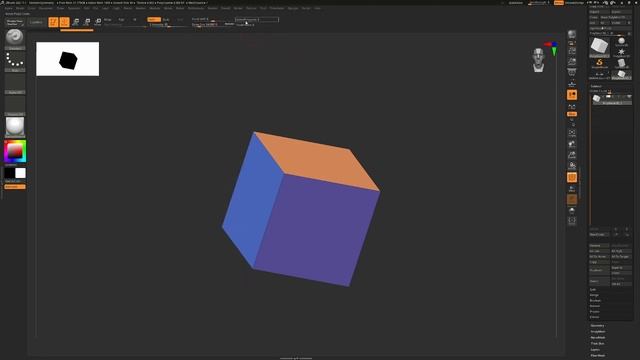Expand the Project subpalette
Screen dimensions: 640x360
[x=594, y=311]
